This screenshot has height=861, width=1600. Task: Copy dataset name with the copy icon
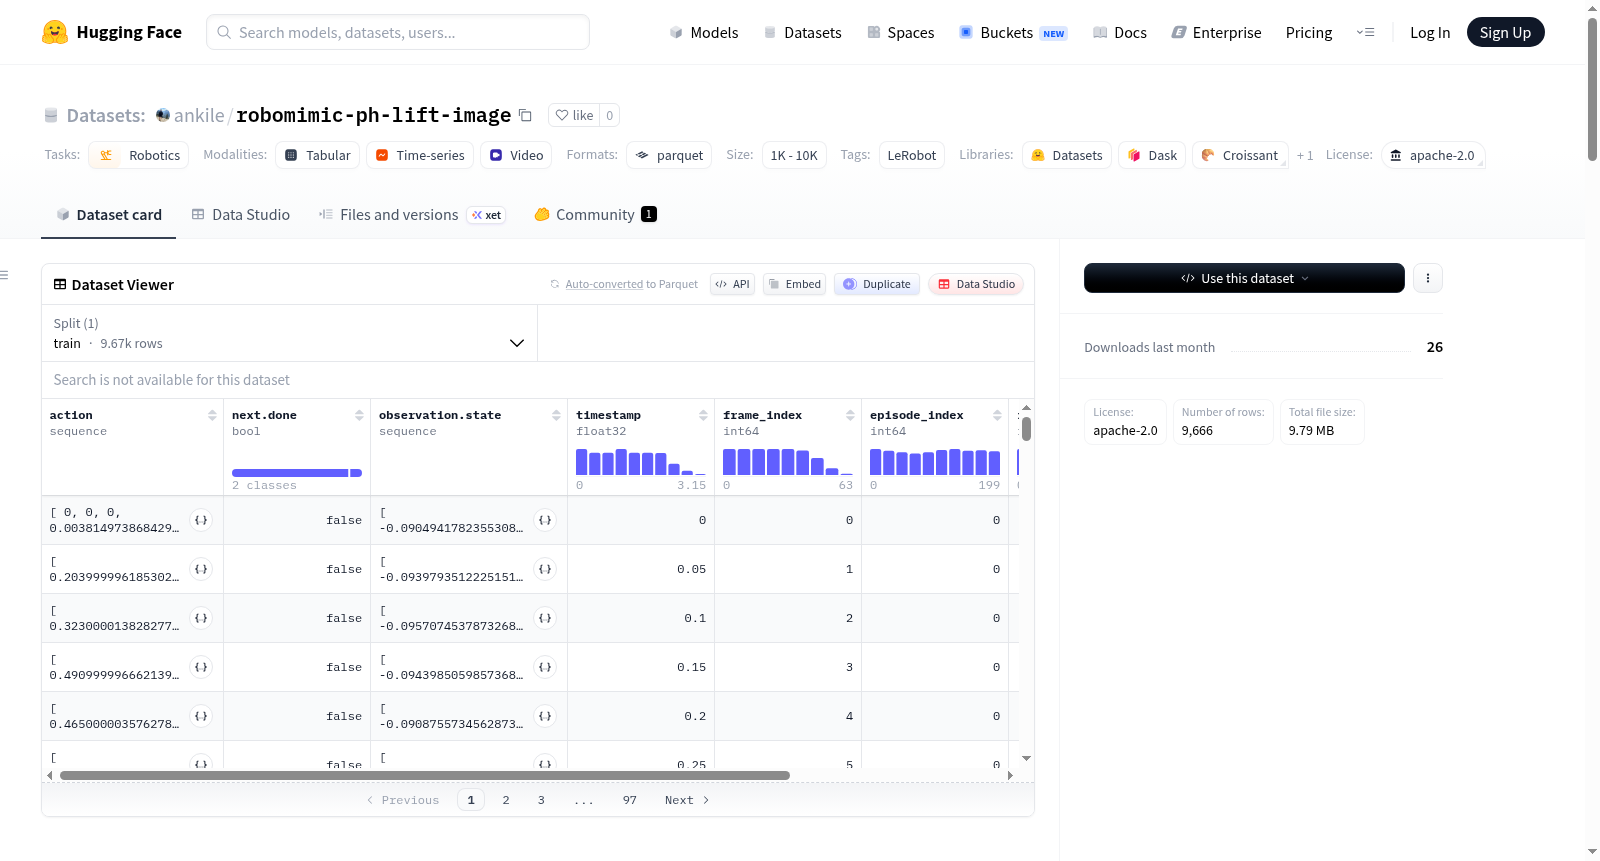pos(525,115)
